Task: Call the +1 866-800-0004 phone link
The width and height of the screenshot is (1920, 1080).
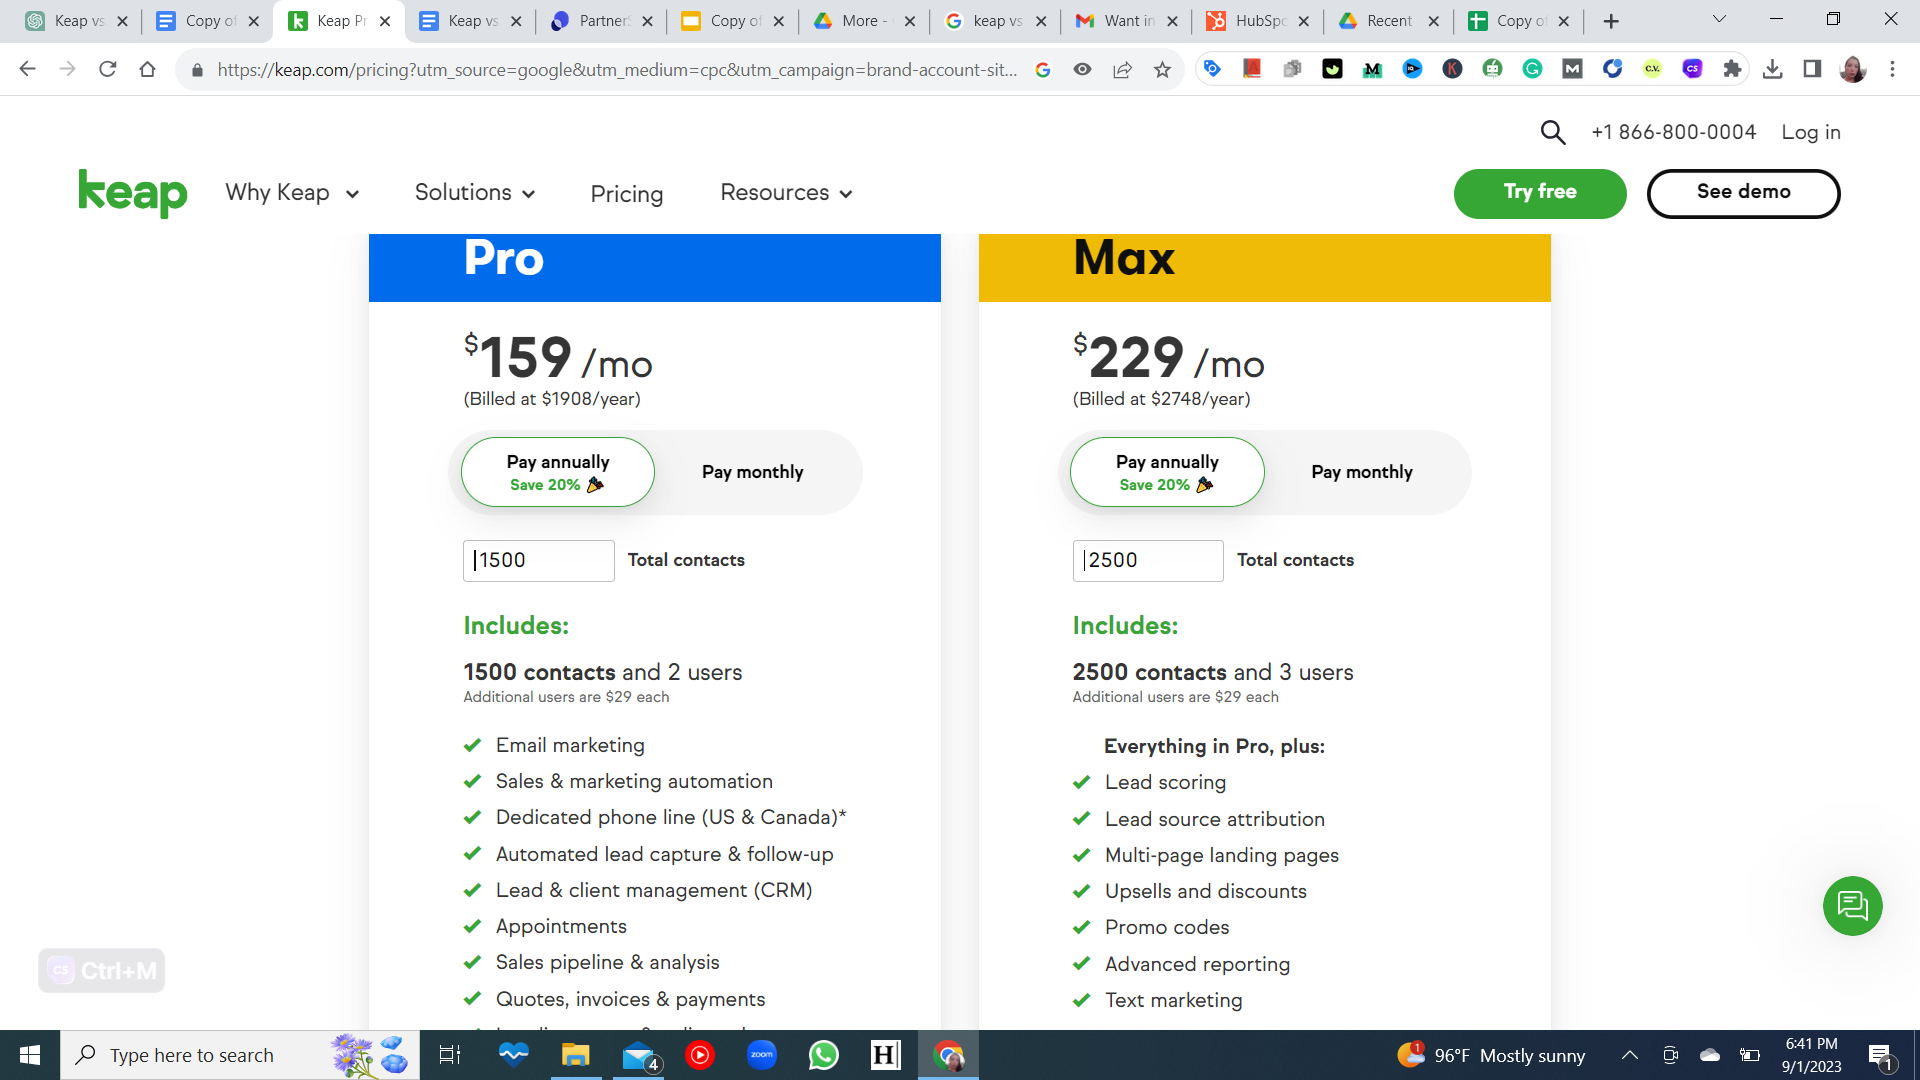Action: [x=1673, y=132]
